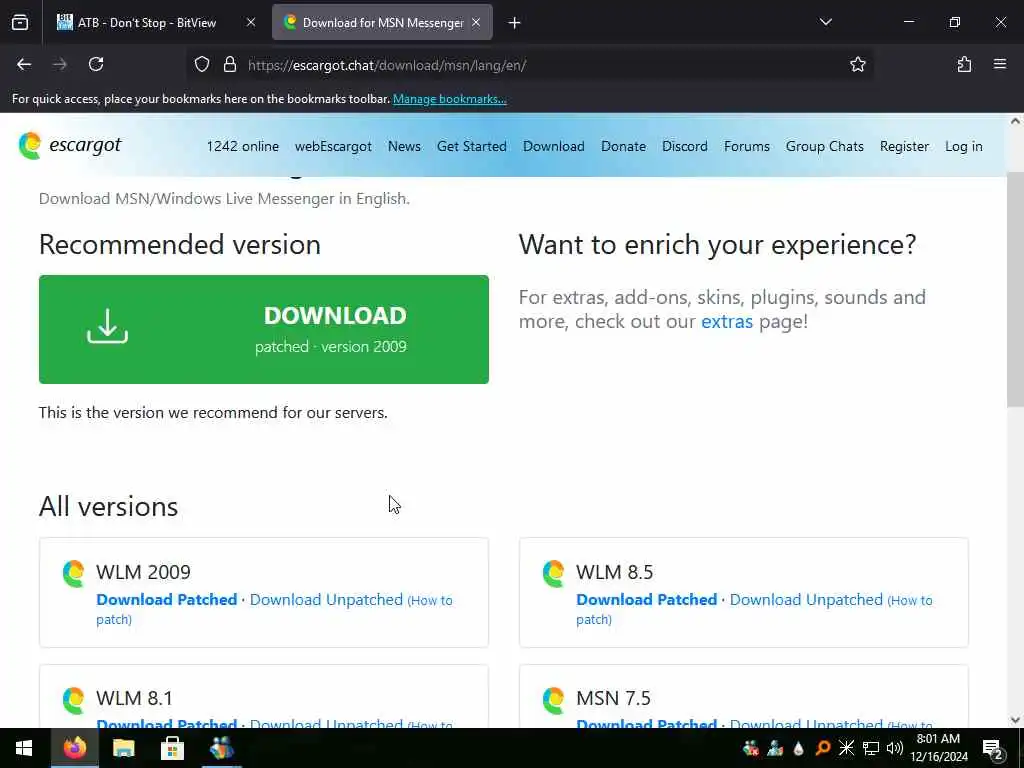Click WLM 8.5 Download Unpatched link

point(806,600)
